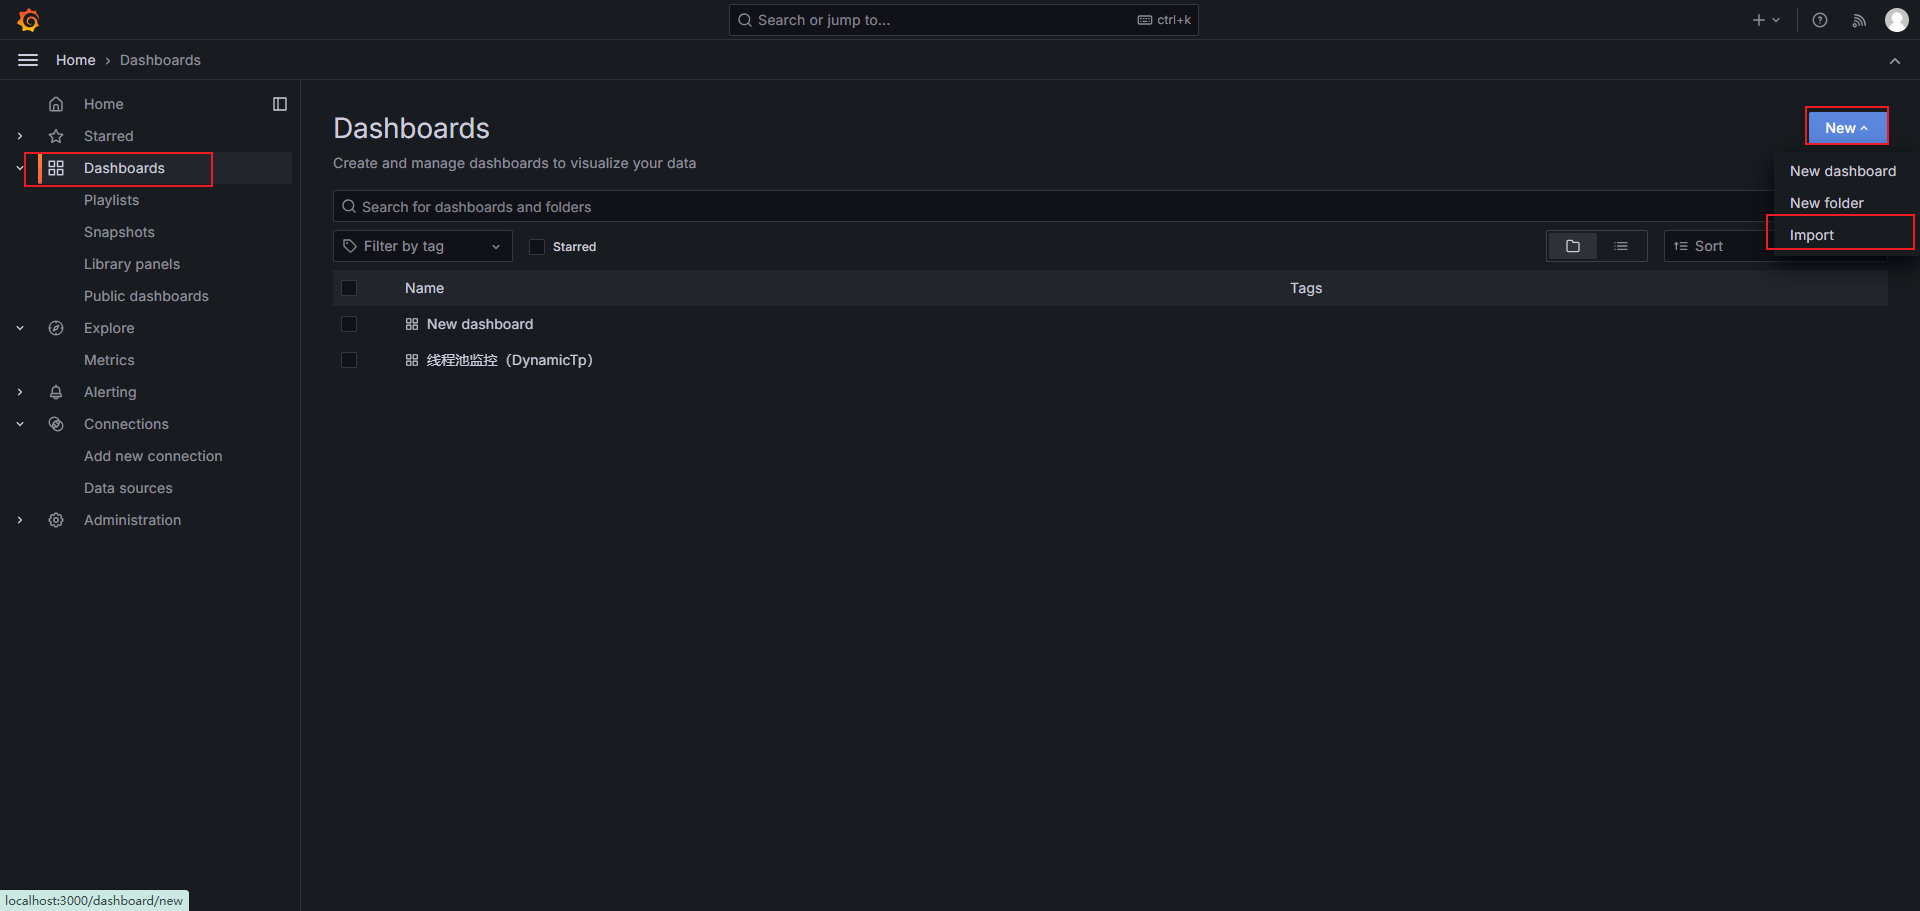This screenshot has height=911, width=1920.
Task: Open Snapshots in the sidebar
Action: coord(119,232)
